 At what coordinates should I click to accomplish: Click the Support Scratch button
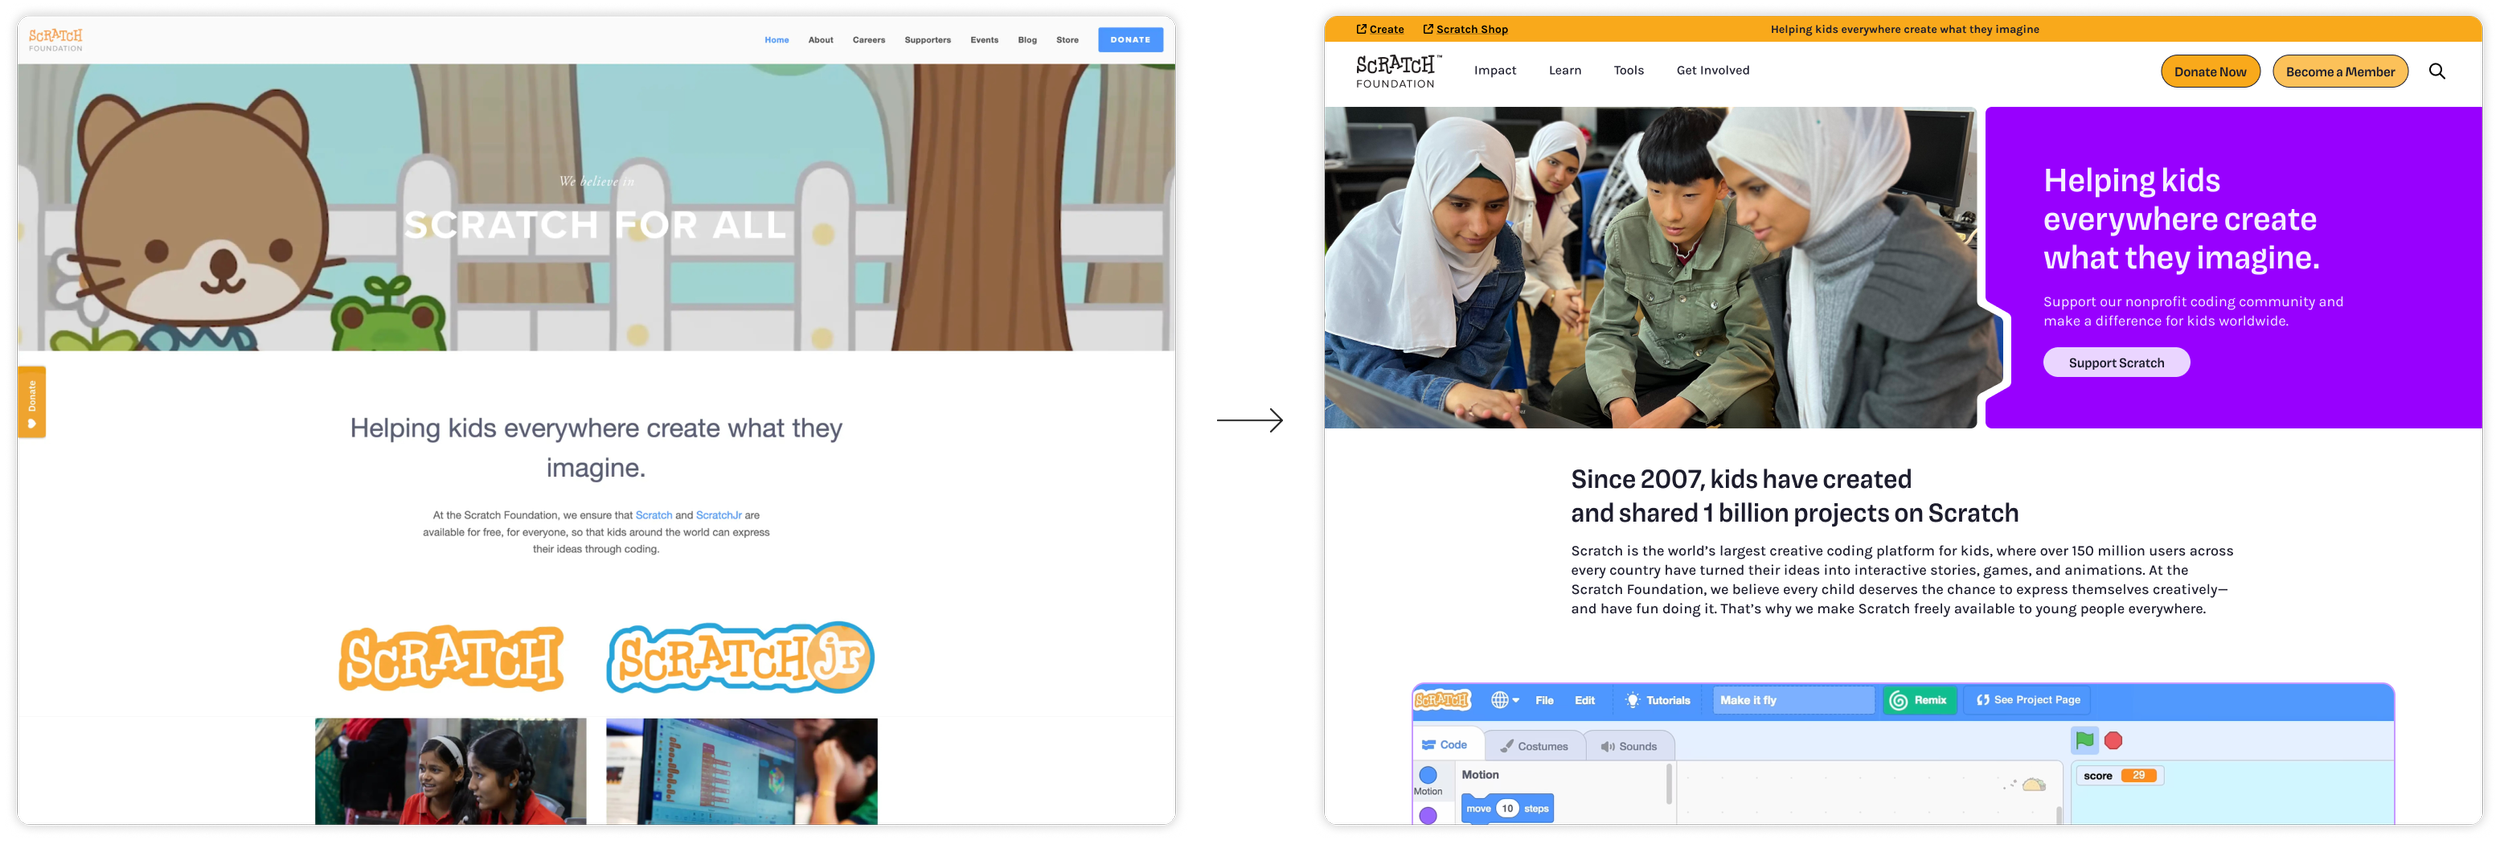coord(2116,362)
